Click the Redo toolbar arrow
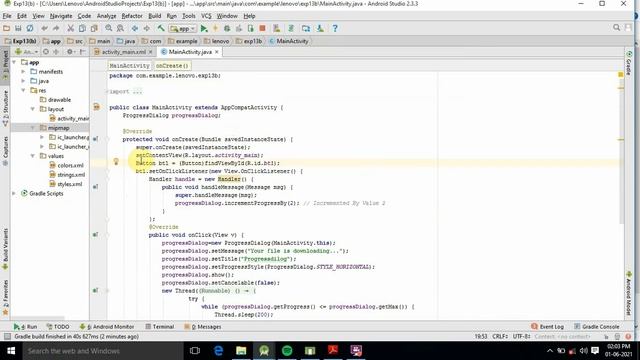Viewport: 640px width, 360px height. point(56,29)
